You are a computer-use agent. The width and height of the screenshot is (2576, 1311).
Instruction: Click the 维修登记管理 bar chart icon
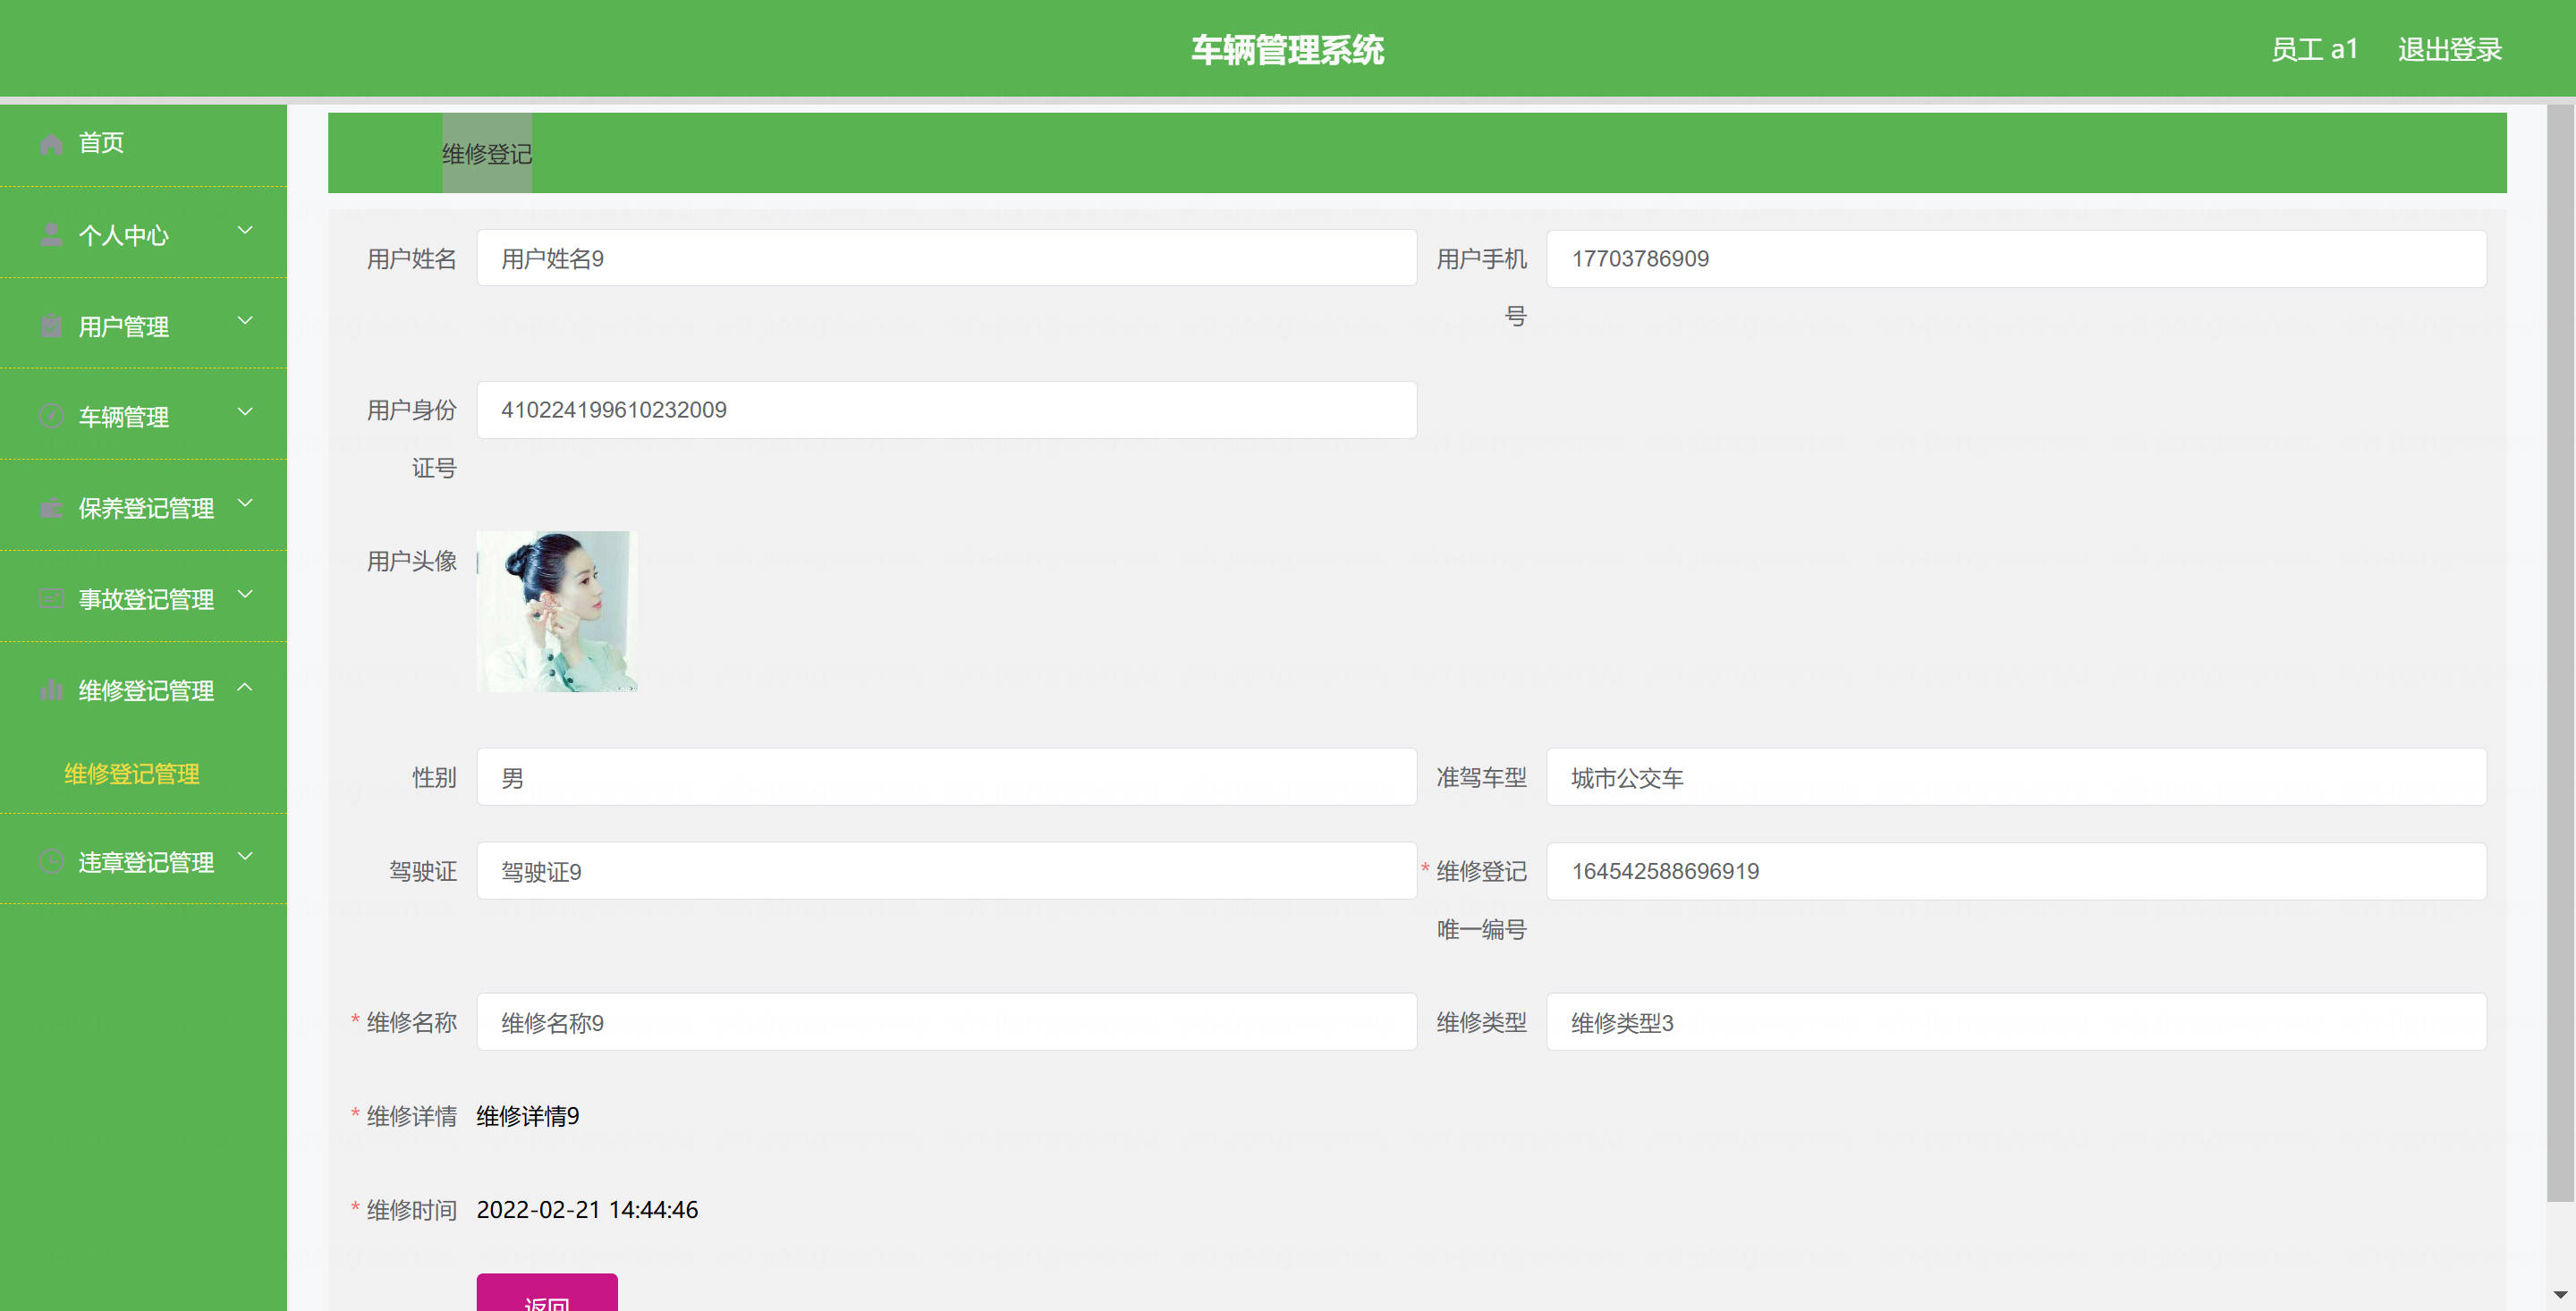pyautogui.click(x=52, y=690)
